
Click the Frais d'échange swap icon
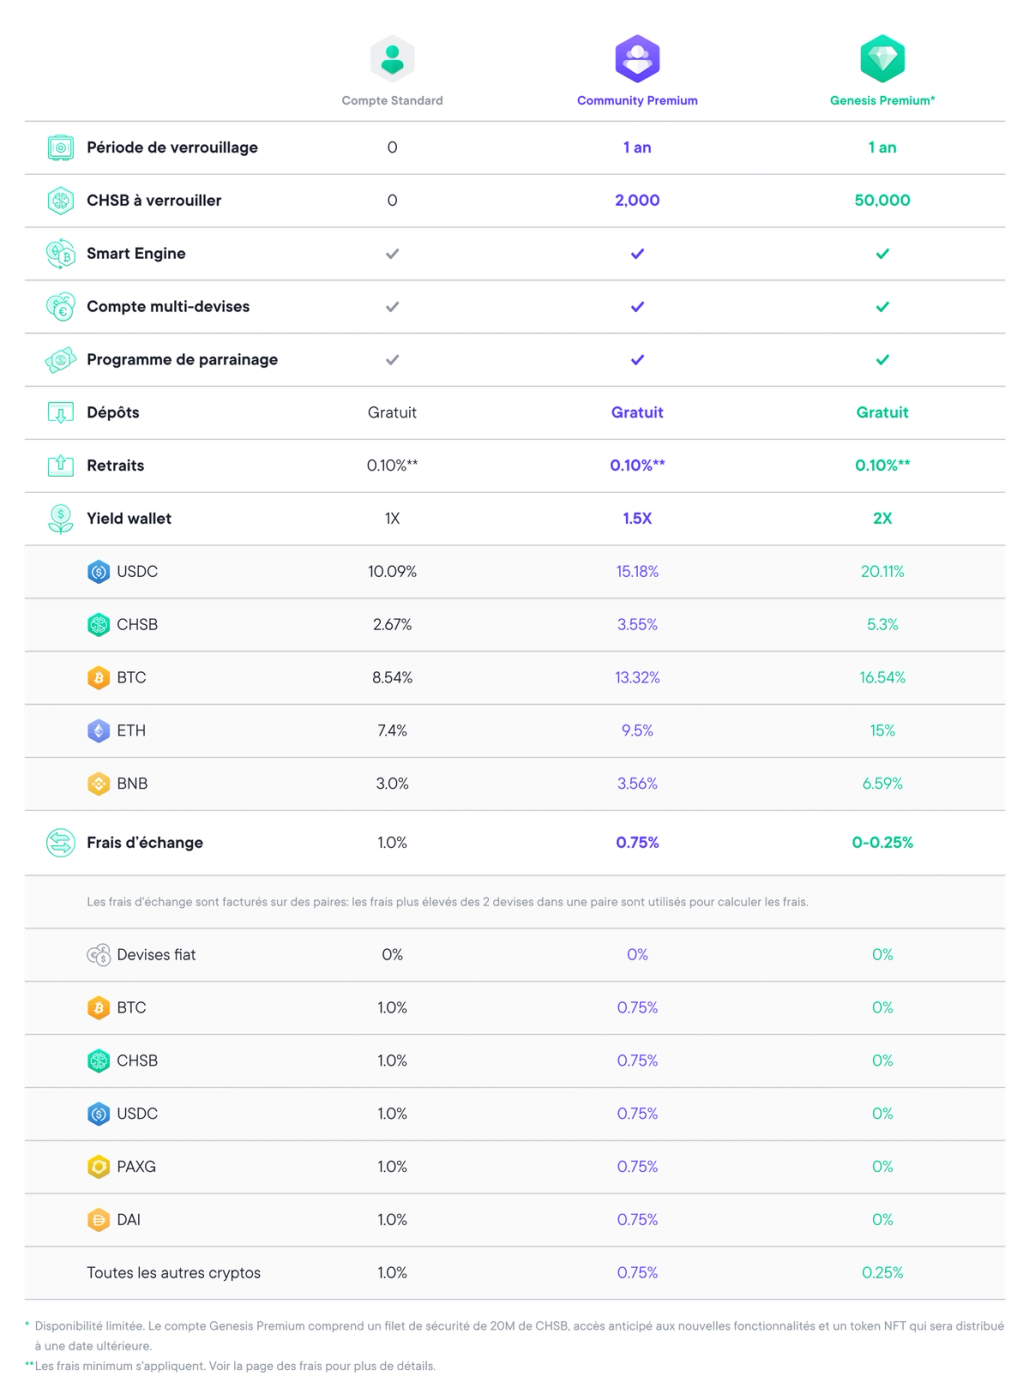click(x=61, y=843)
